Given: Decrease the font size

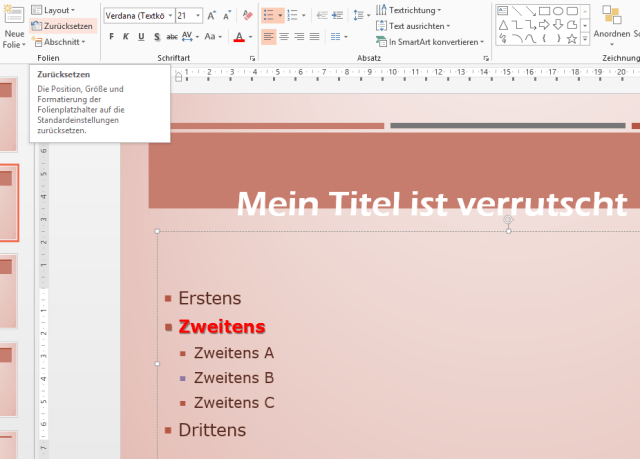Looking at the screenshot, I should pos(227,16).
